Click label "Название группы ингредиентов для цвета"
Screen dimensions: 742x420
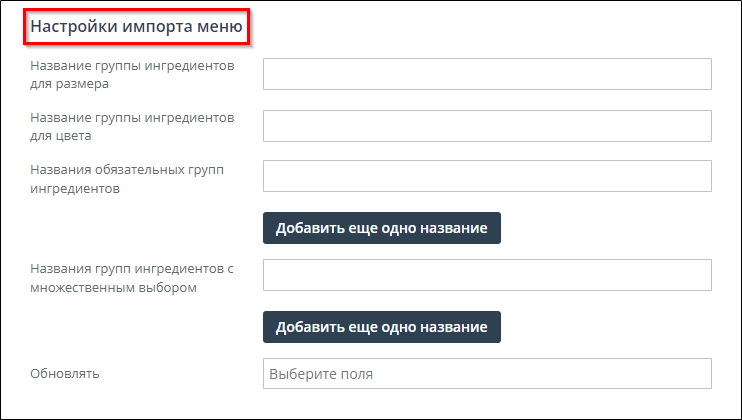pos(132,126)
